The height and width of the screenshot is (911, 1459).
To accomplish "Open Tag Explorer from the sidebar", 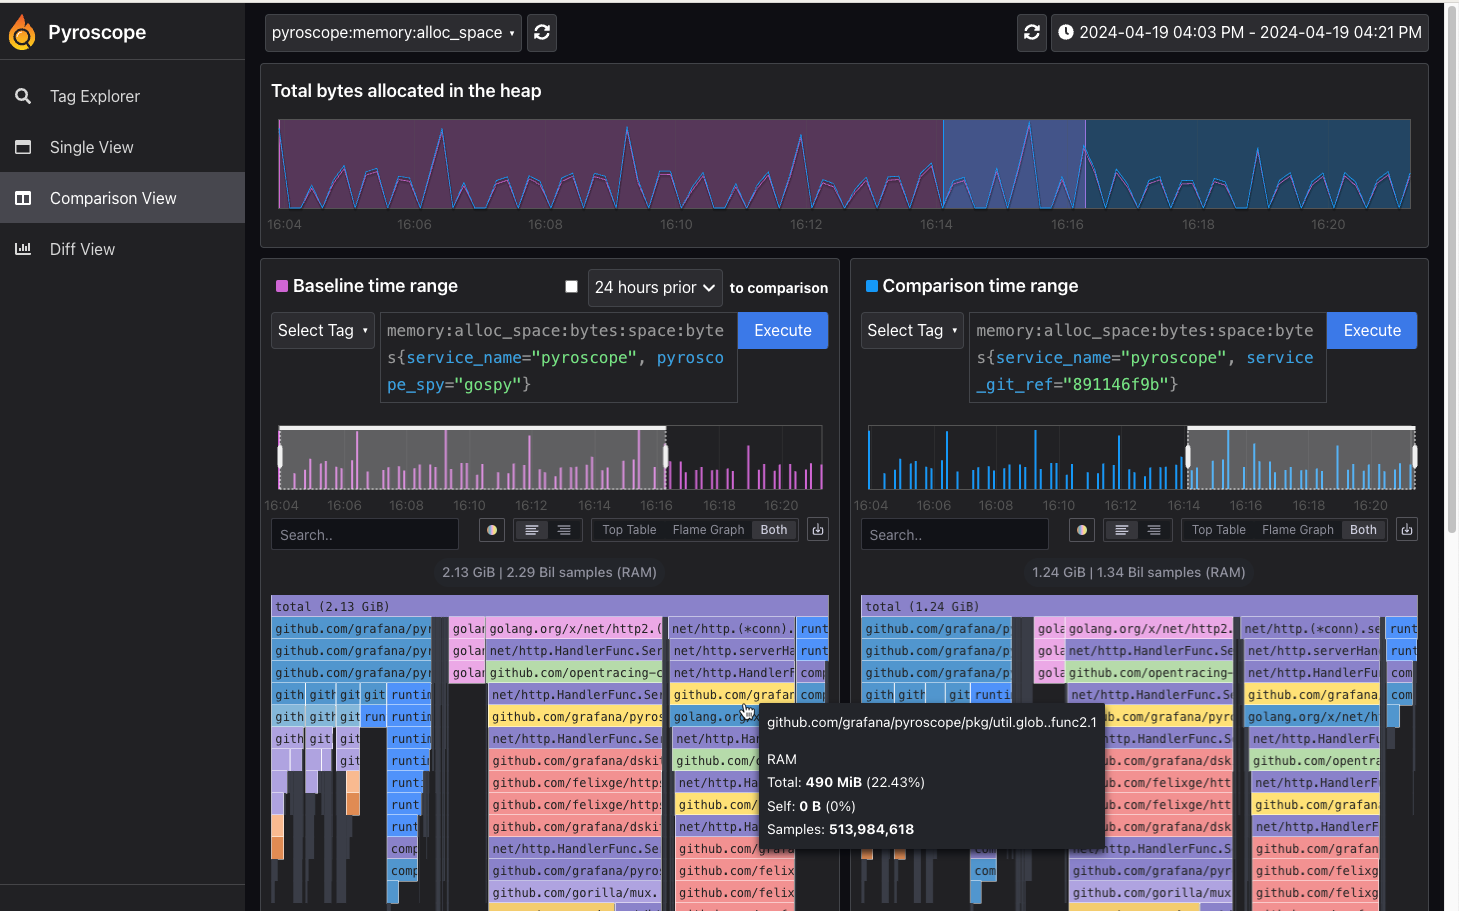I will (x=94, y=96).
